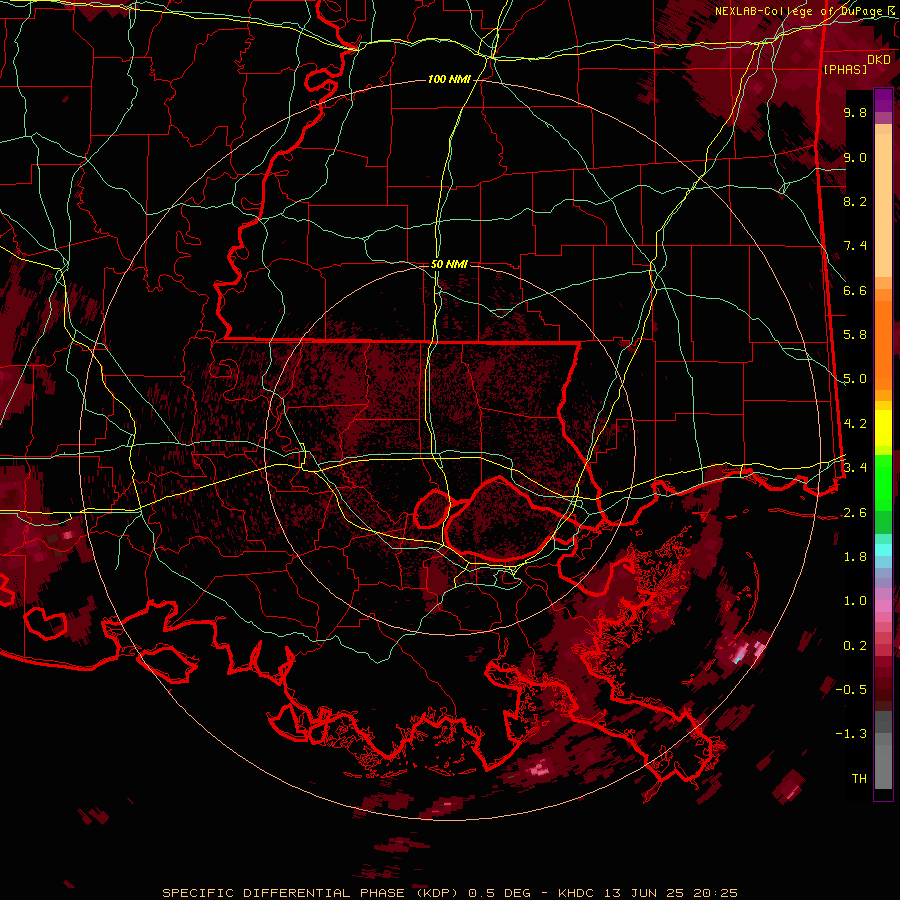This screenshot has height=900, width=900.
Task: Click the bright pink radar cell near southern coast
Action: [x=539, y=767]
